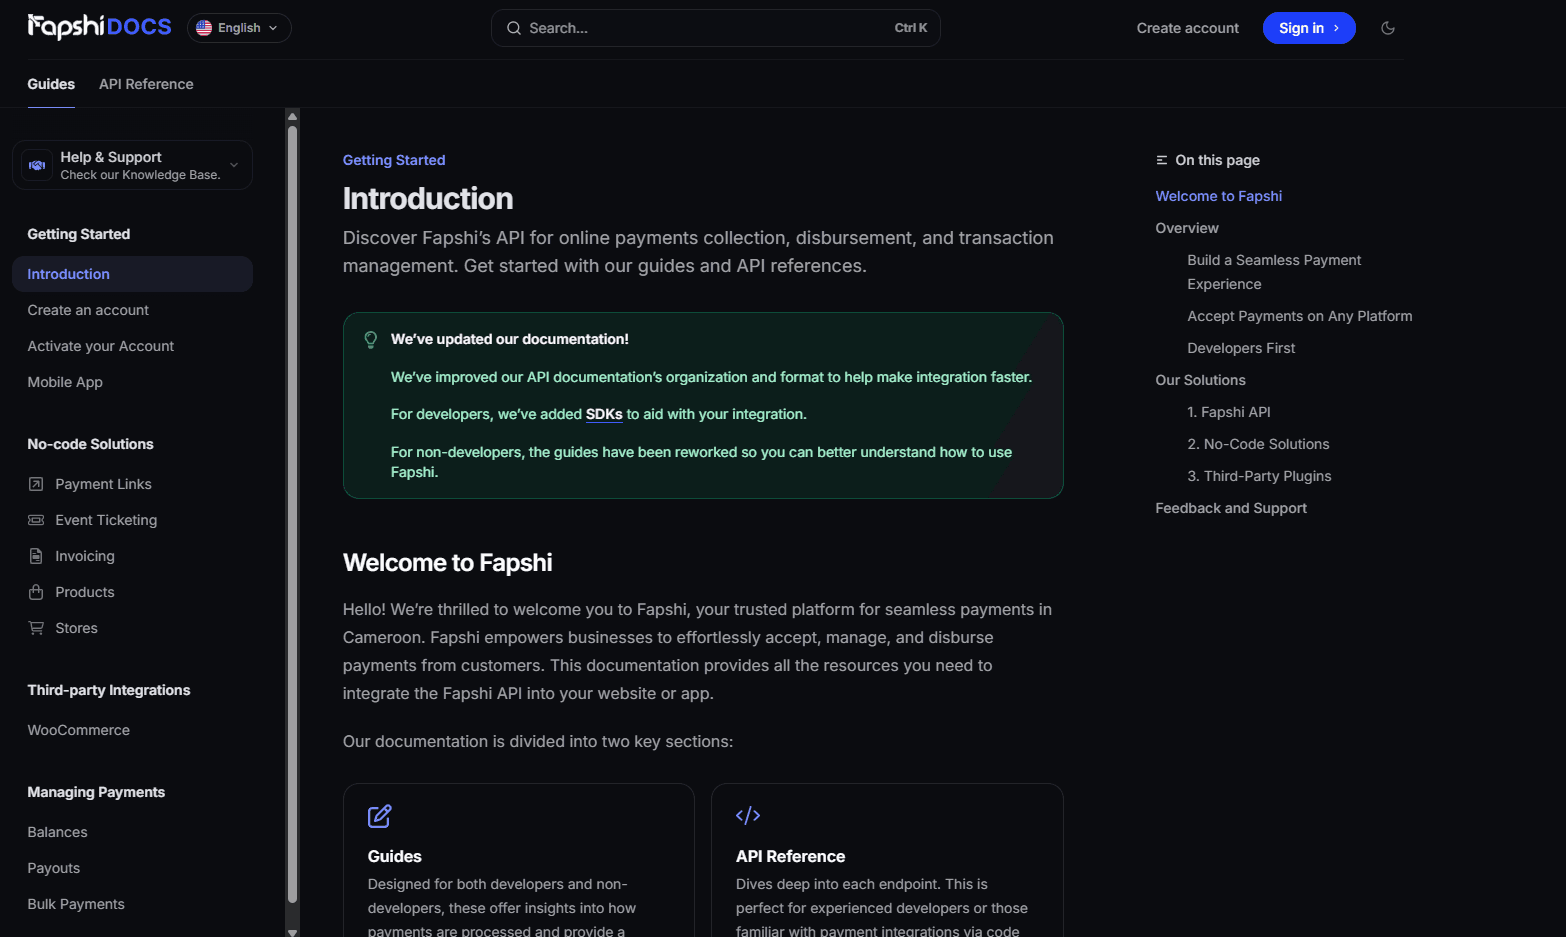Open Products in sidebar

[x=85, y=592]
